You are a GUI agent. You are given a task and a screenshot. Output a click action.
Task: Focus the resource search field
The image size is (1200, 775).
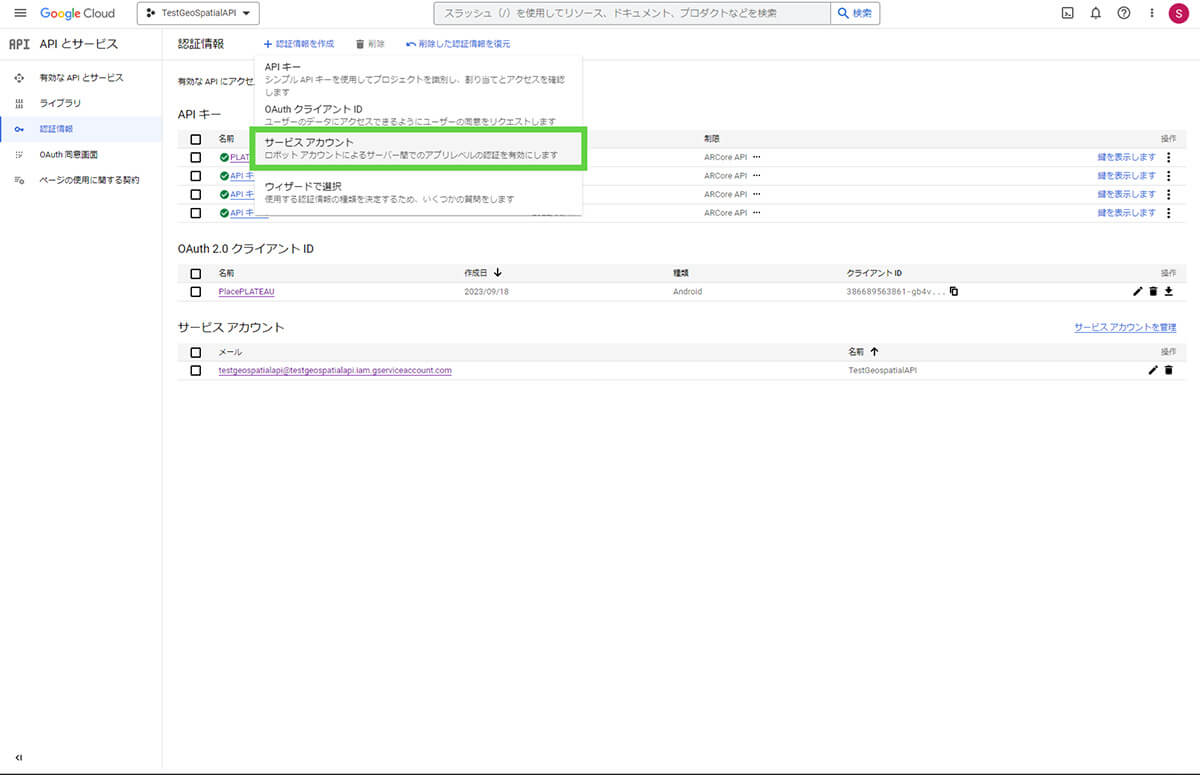[x=632, y=13]
